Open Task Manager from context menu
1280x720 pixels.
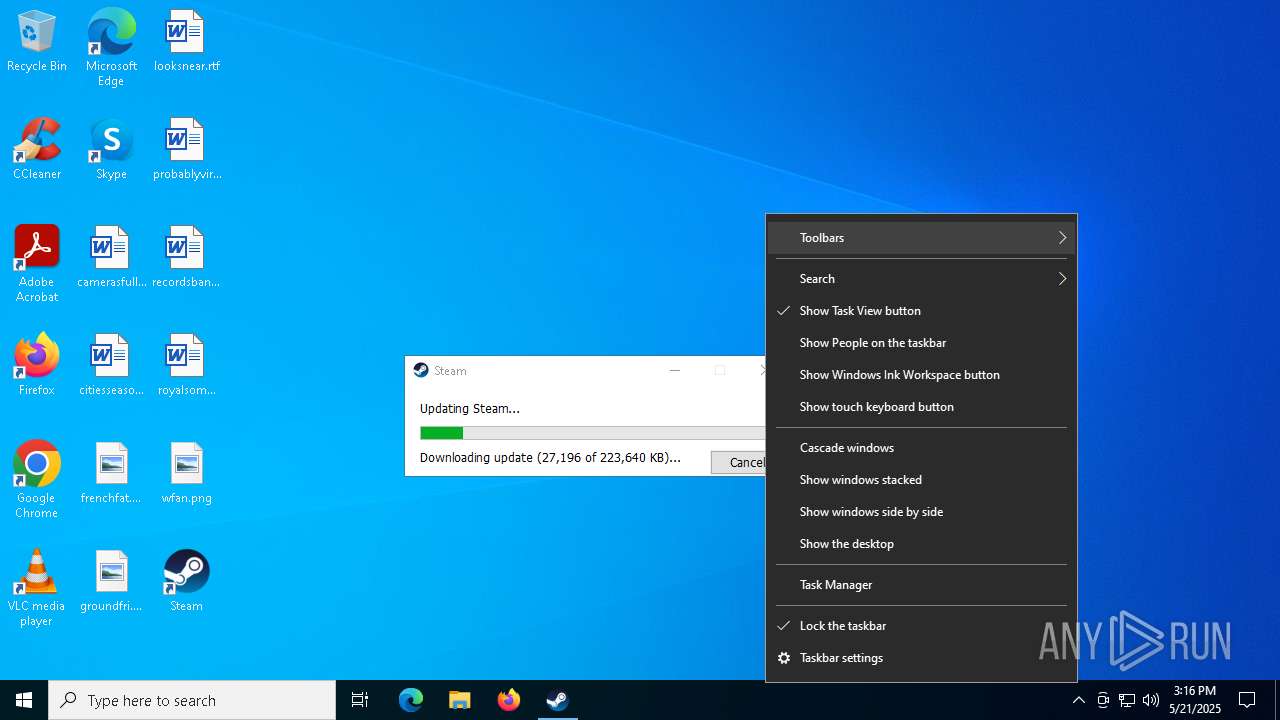point(921,585)
